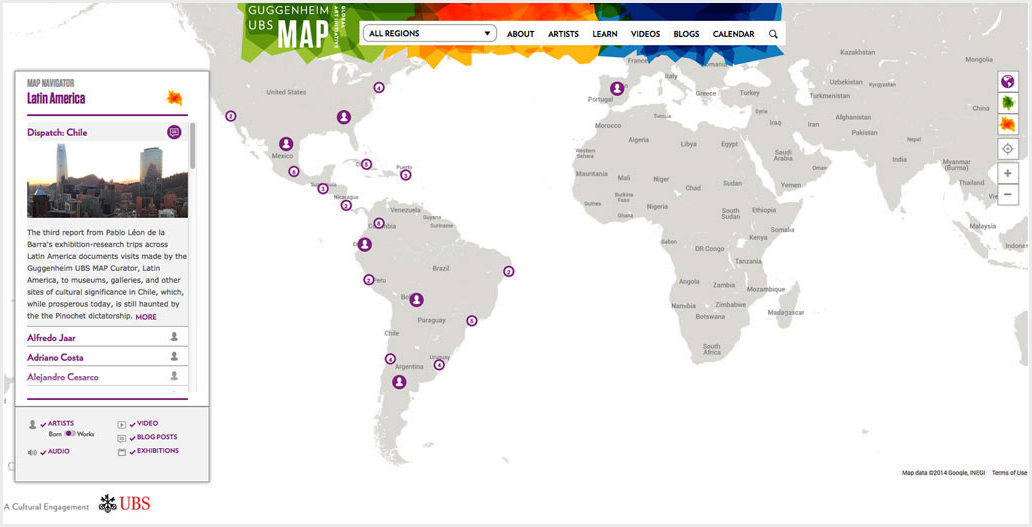This screenshot has height=527, width=1032.
Task: Click the artist marker in southern Argentina
Action: tap(399, 382)
